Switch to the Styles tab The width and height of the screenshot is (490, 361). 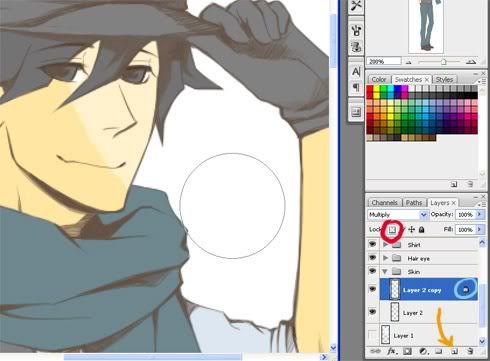pos(444,80)
